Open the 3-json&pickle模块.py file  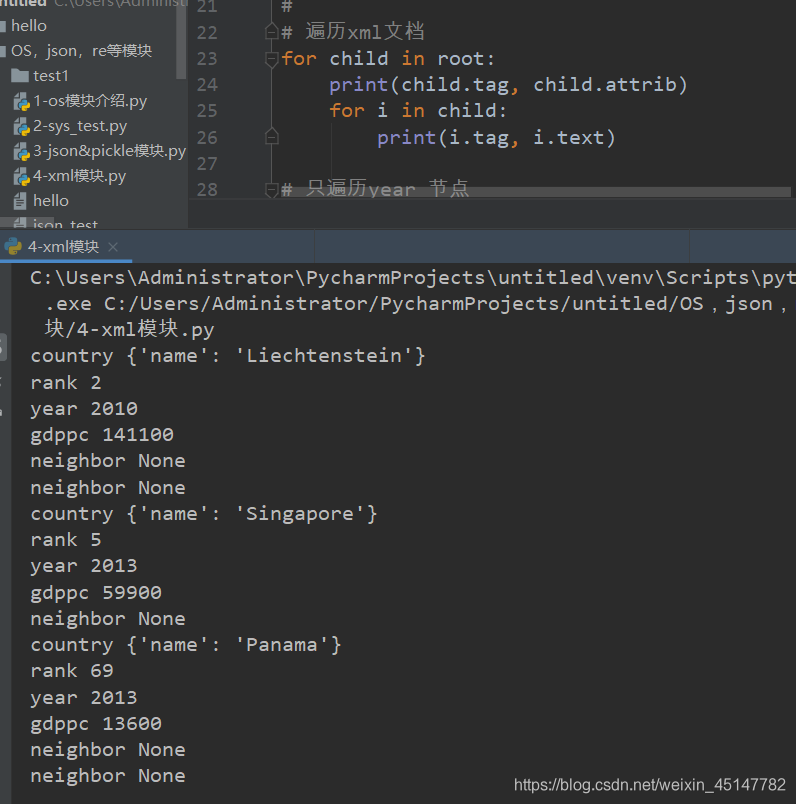coord(109,151)
